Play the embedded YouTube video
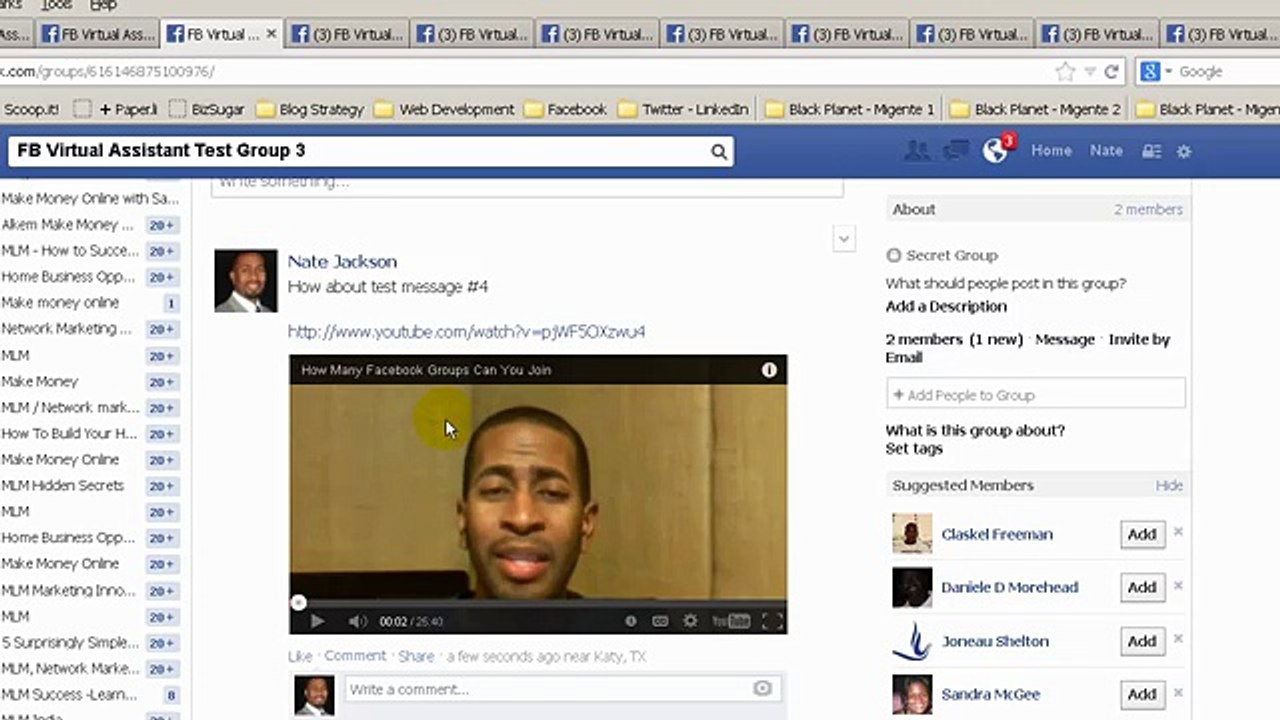 (x=317, y=621)
